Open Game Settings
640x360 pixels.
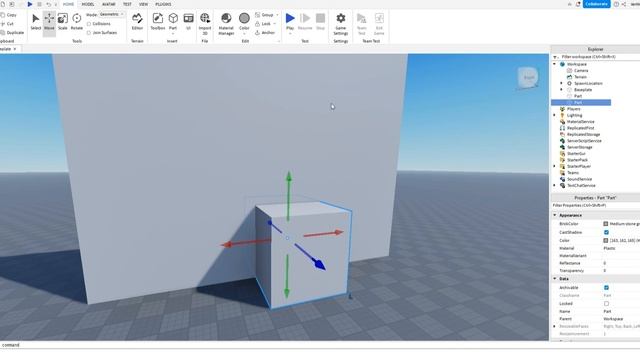(x=340, y=24)
